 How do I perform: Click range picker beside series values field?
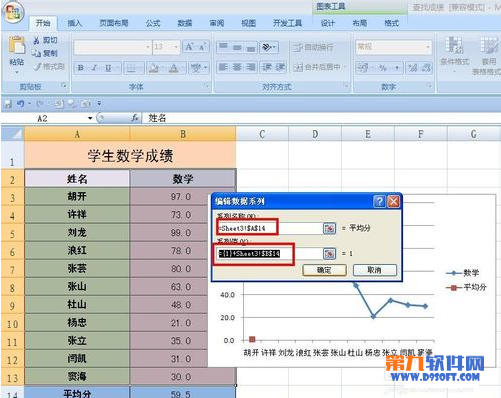pos(329,254)
